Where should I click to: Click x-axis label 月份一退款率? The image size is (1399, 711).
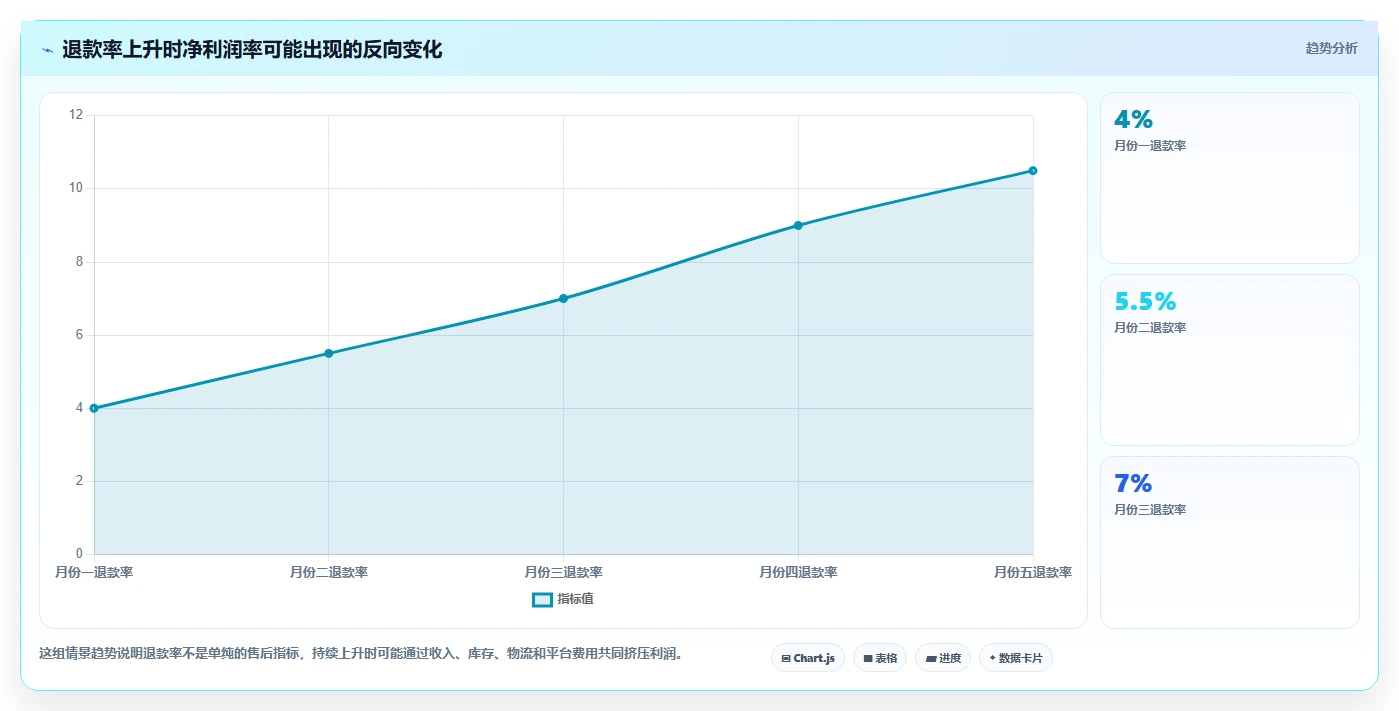(94, 573)
